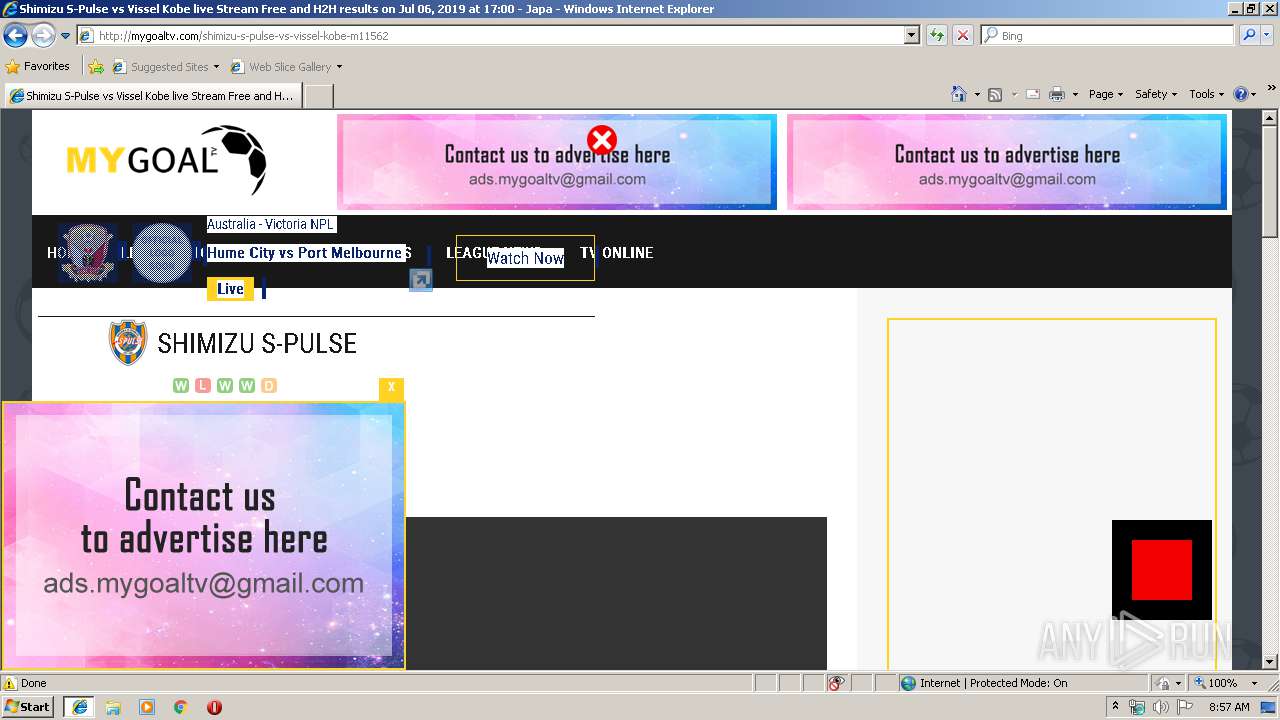The height and width of the screenshot is (720, 1280).
Task: Click the URL address bar
Action: [x=490, y=36]
